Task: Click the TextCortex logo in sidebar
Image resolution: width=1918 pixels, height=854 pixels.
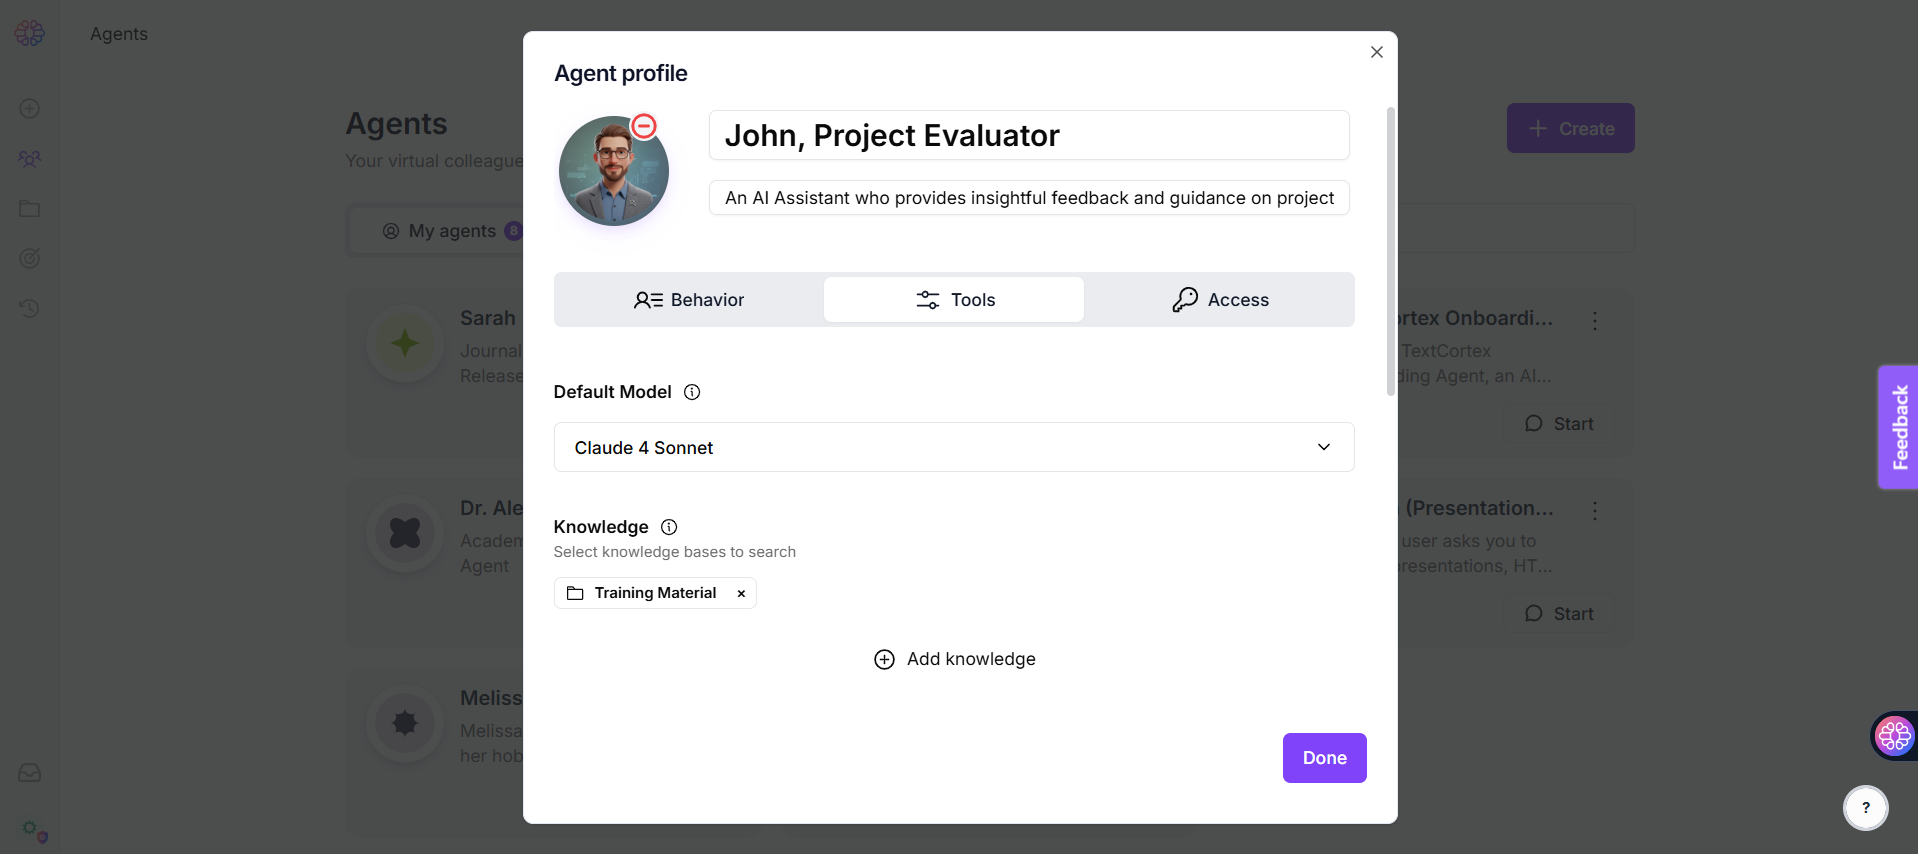Action: click(x=29, y=33)
